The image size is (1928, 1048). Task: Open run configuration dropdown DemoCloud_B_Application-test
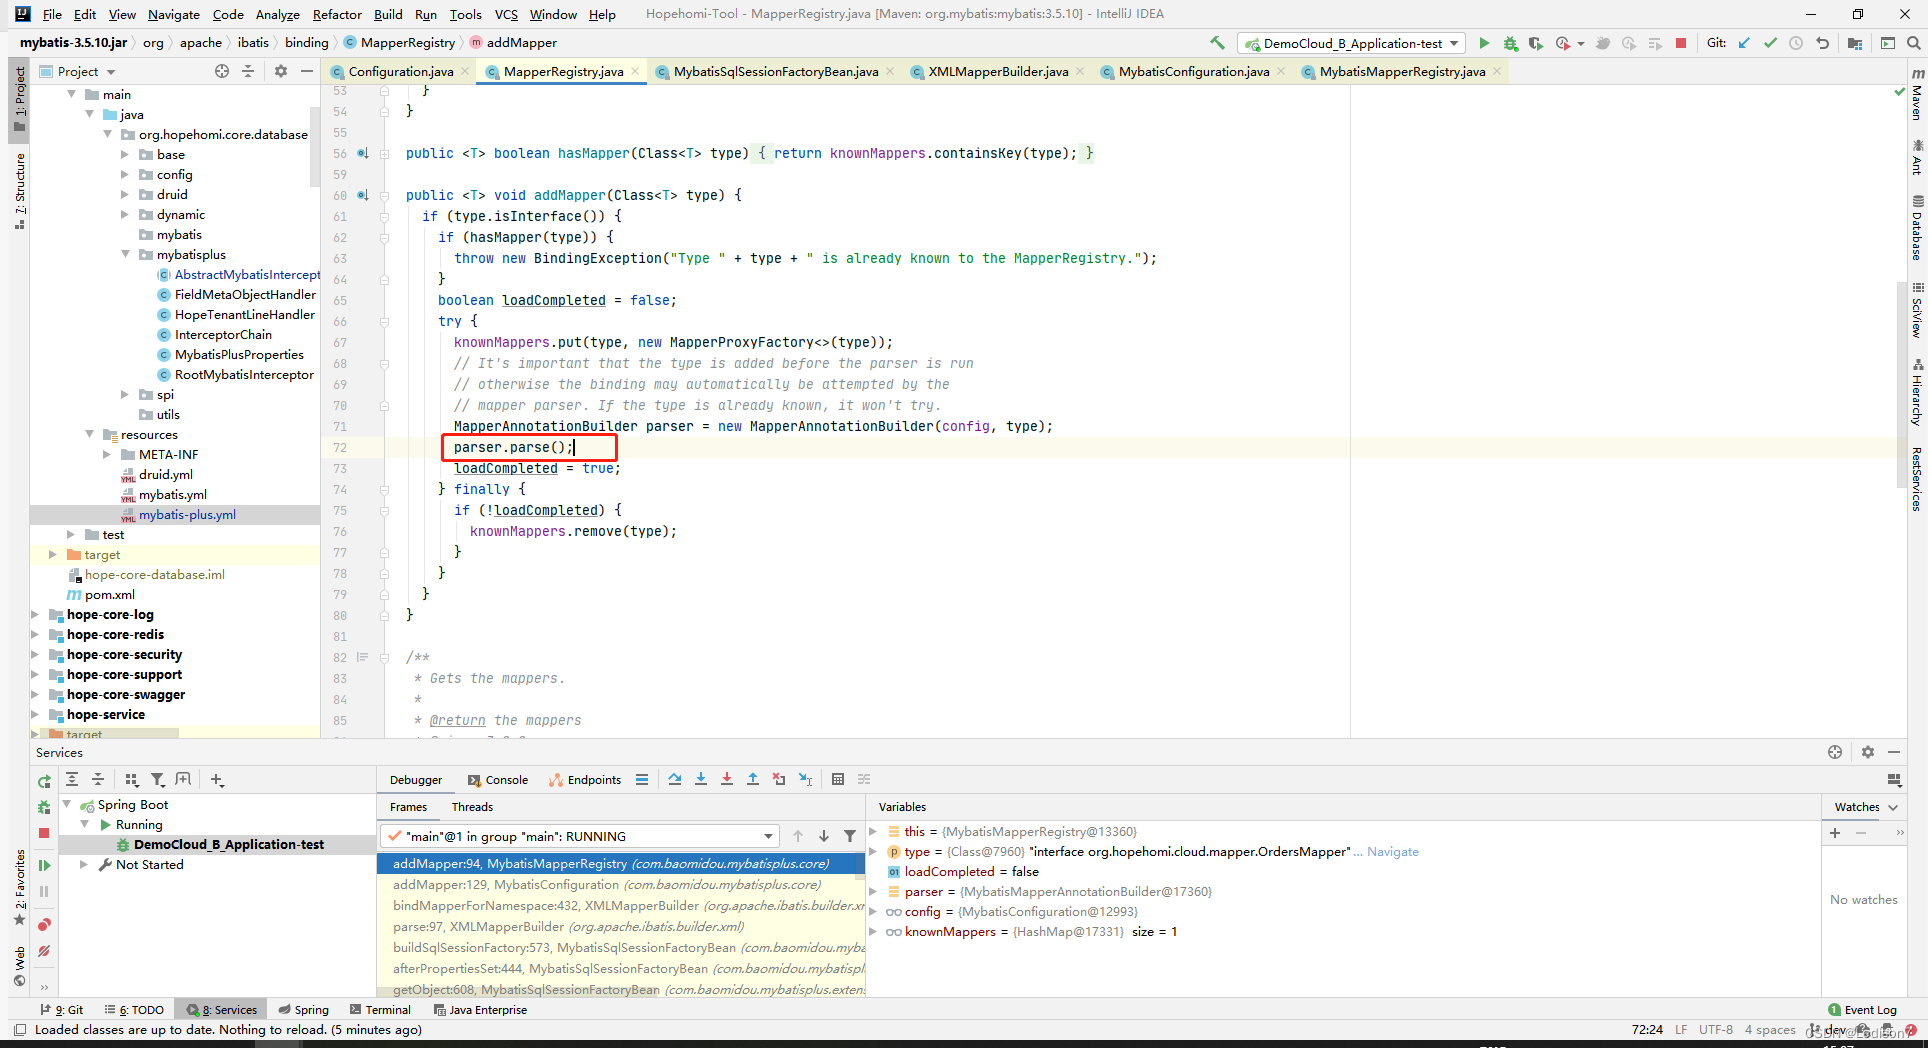(1352, 43)
